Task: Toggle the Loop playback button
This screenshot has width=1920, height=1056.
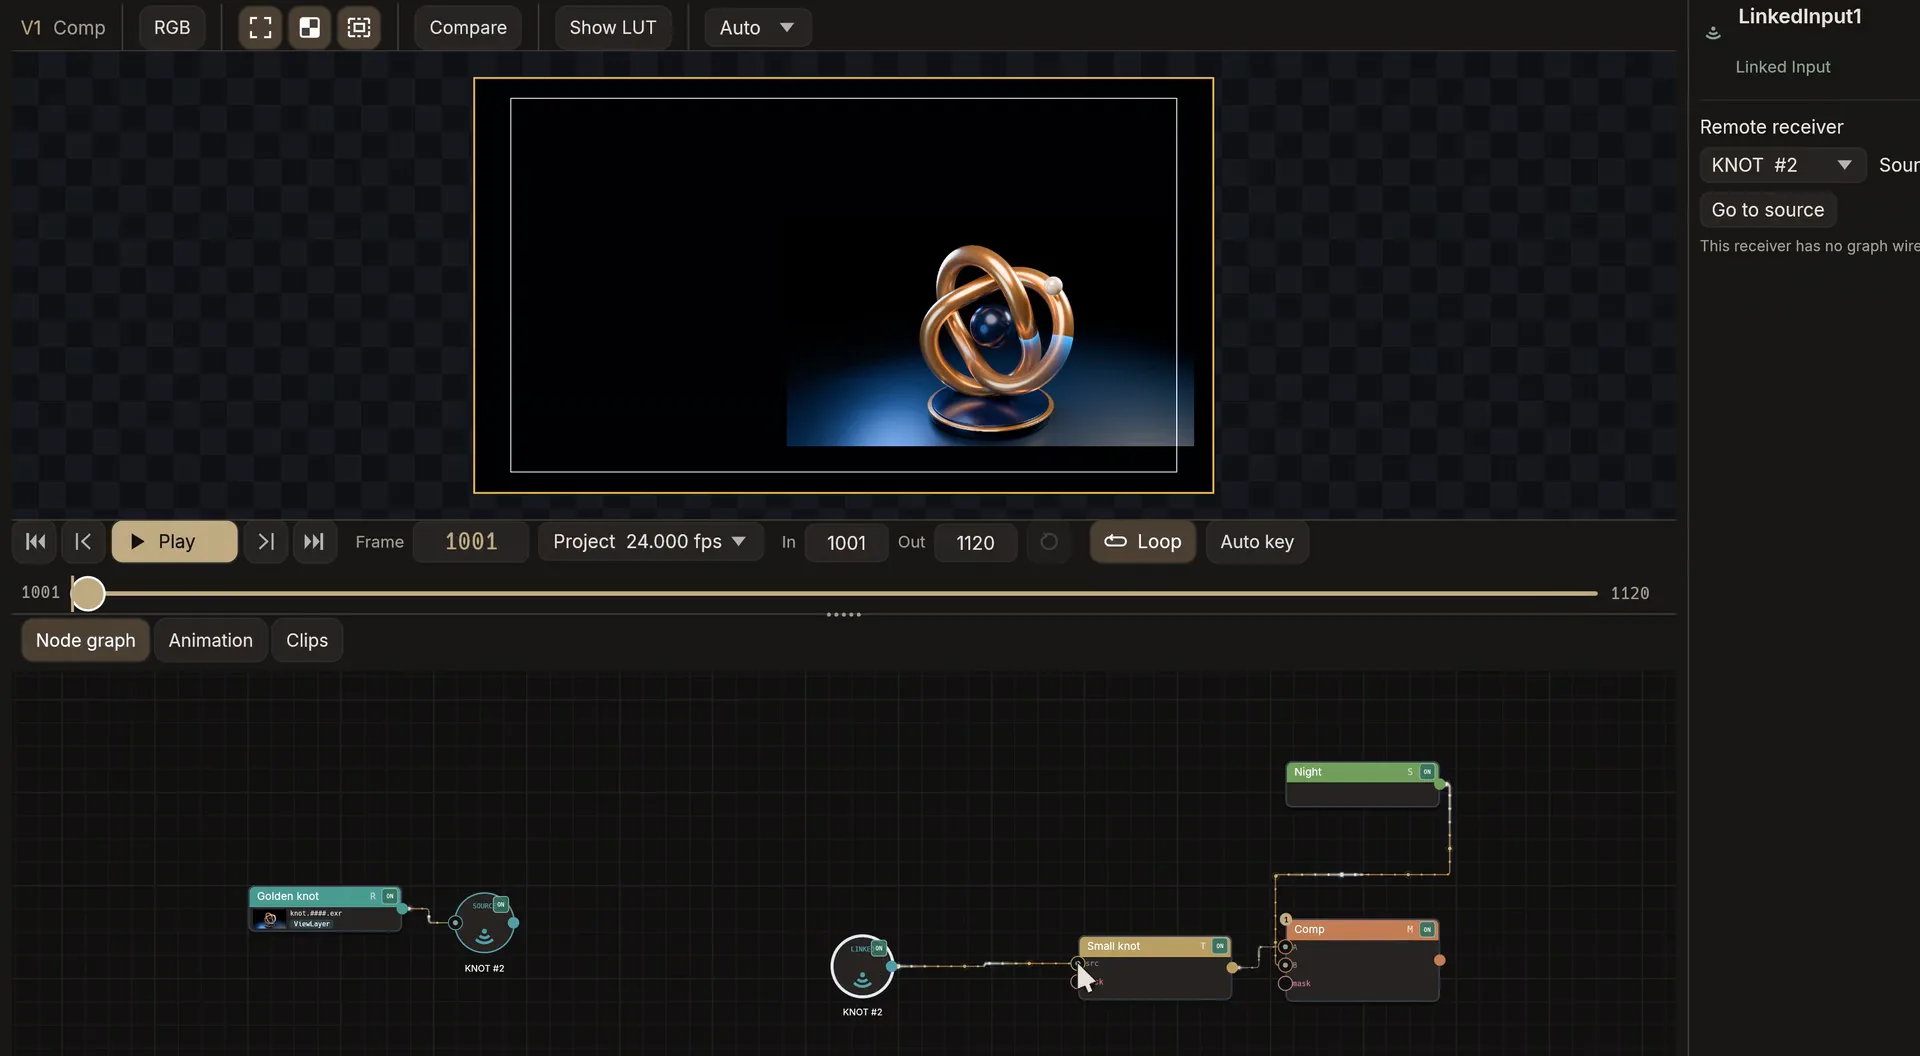Action: pos(1142,541)
